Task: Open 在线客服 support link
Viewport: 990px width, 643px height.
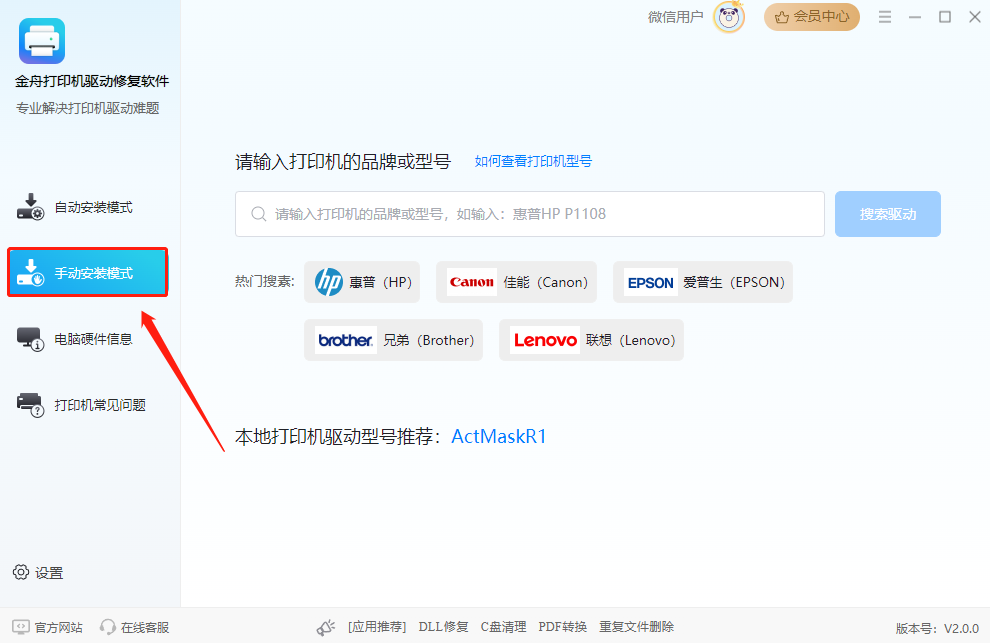Action: [x=145, y=627]
